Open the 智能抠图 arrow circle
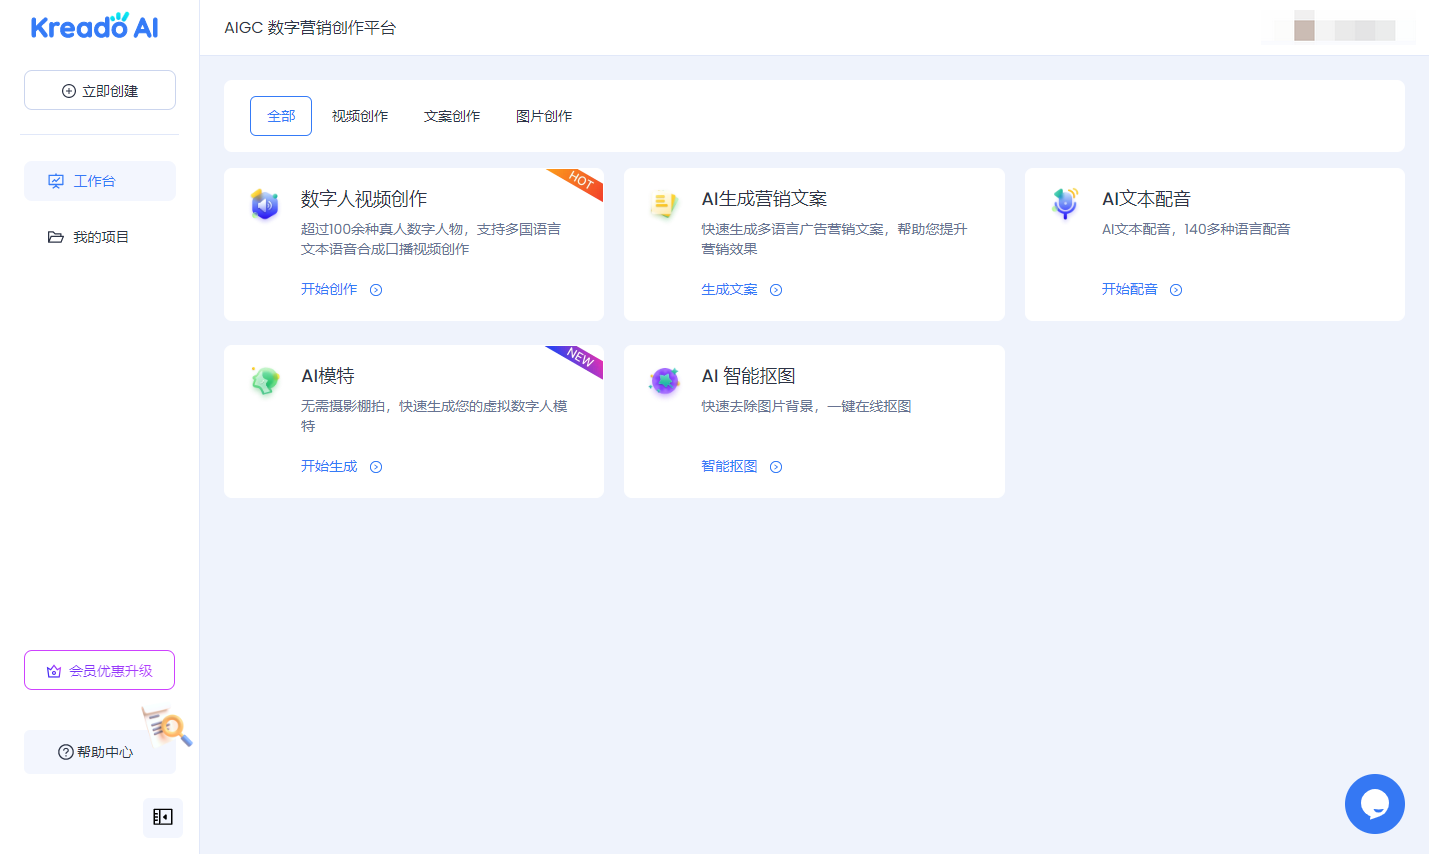The width and height of the screenshot is (1429, 854). click(x=776, y=466)
